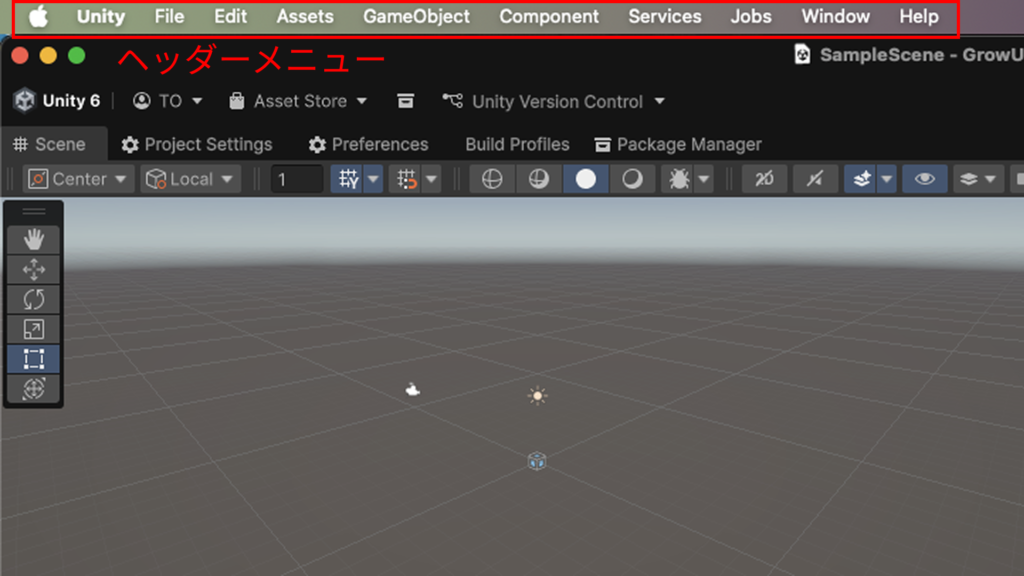Select the Move tool
The image size is (1024, 576).
pyautogui.click(x=34, y=269)
